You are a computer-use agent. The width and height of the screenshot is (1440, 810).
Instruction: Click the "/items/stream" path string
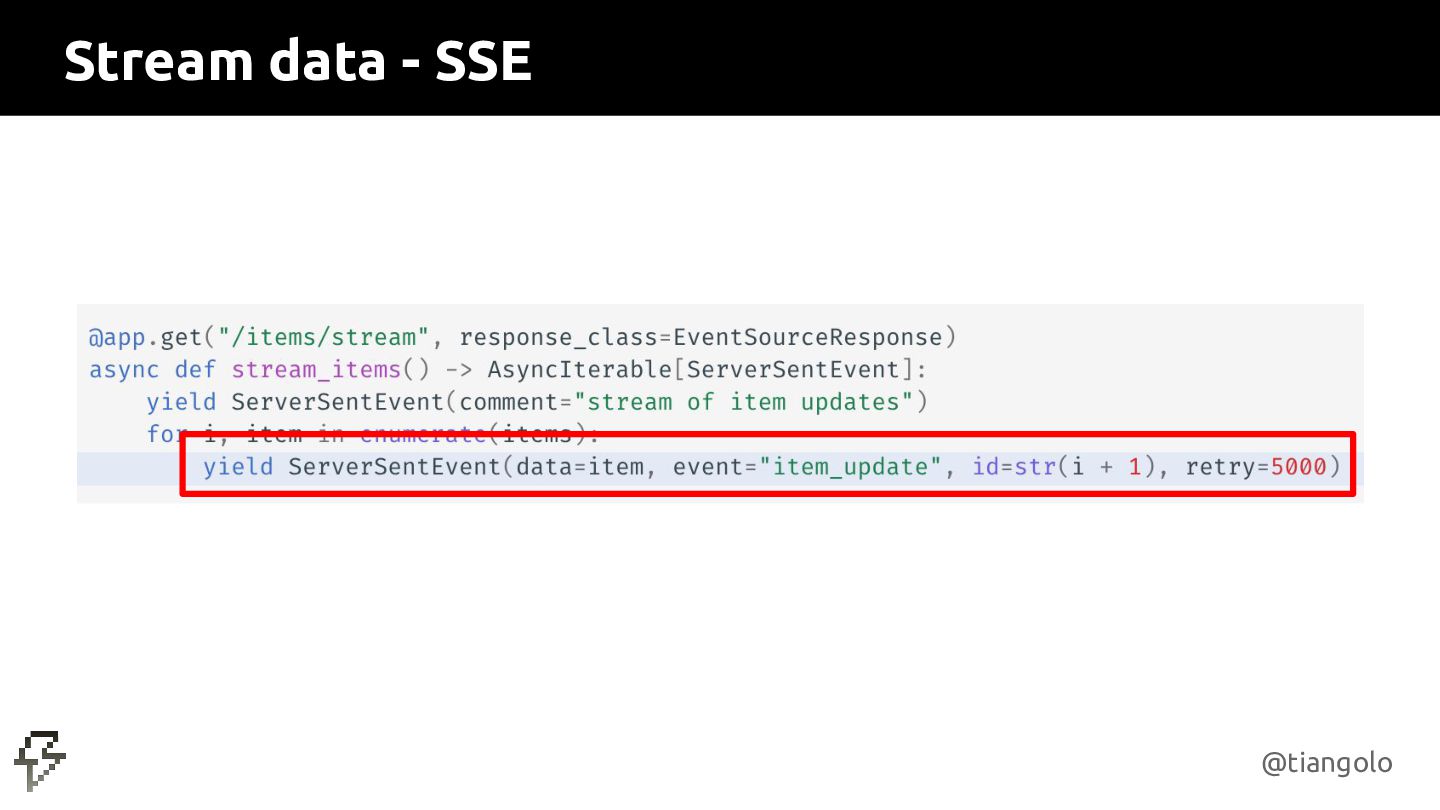(x=324, y=337)
